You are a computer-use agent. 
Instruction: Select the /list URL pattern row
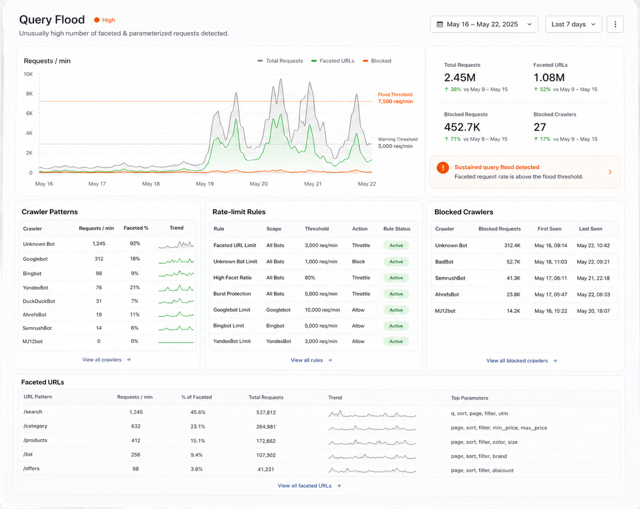pyautogui.click(x=320, y=455)
